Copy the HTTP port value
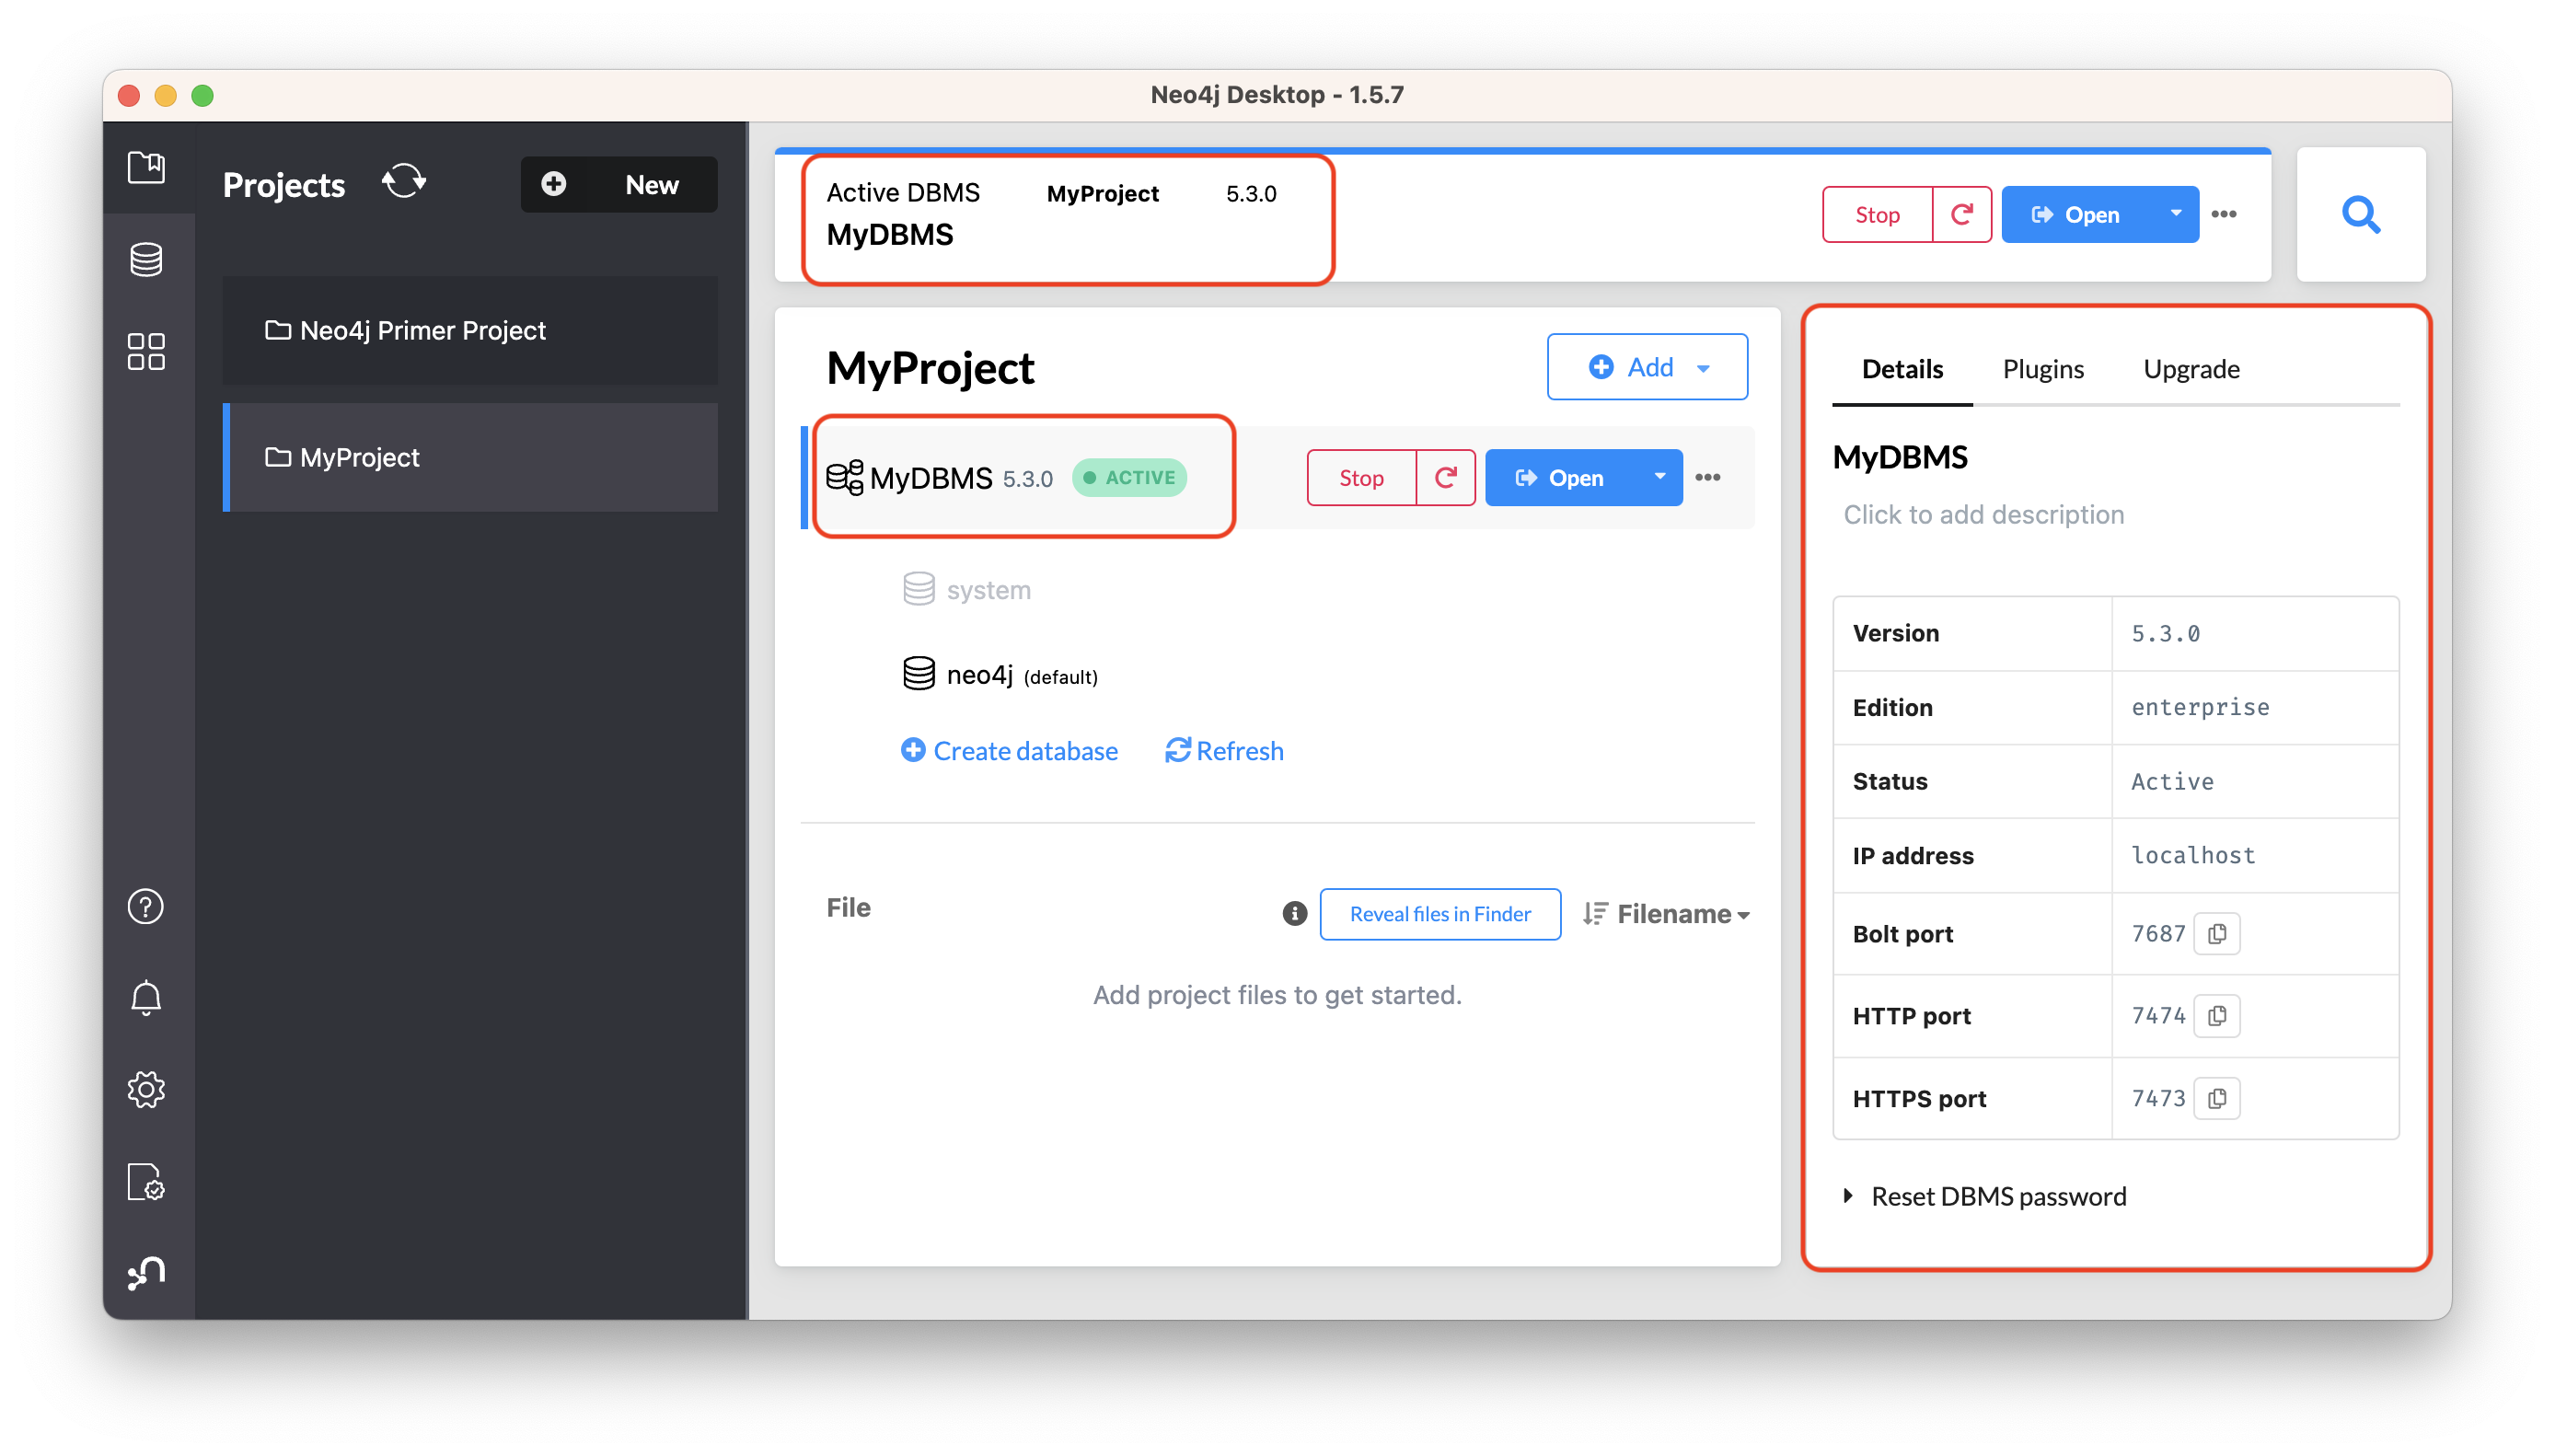 2216,1015
